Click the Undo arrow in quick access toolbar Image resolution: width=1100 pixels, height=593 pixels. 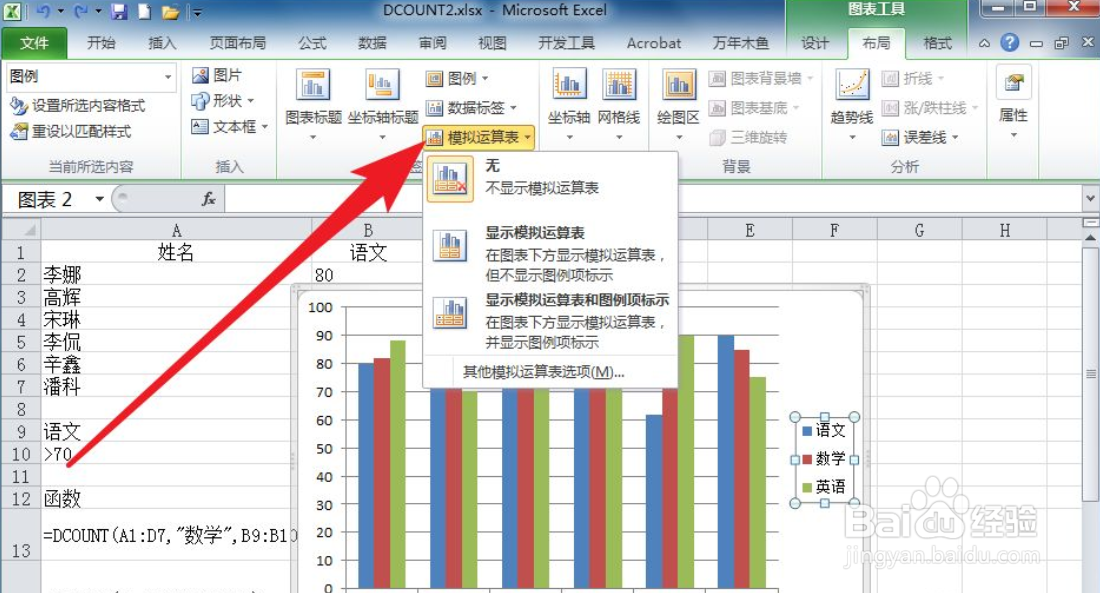click(43, 11)
